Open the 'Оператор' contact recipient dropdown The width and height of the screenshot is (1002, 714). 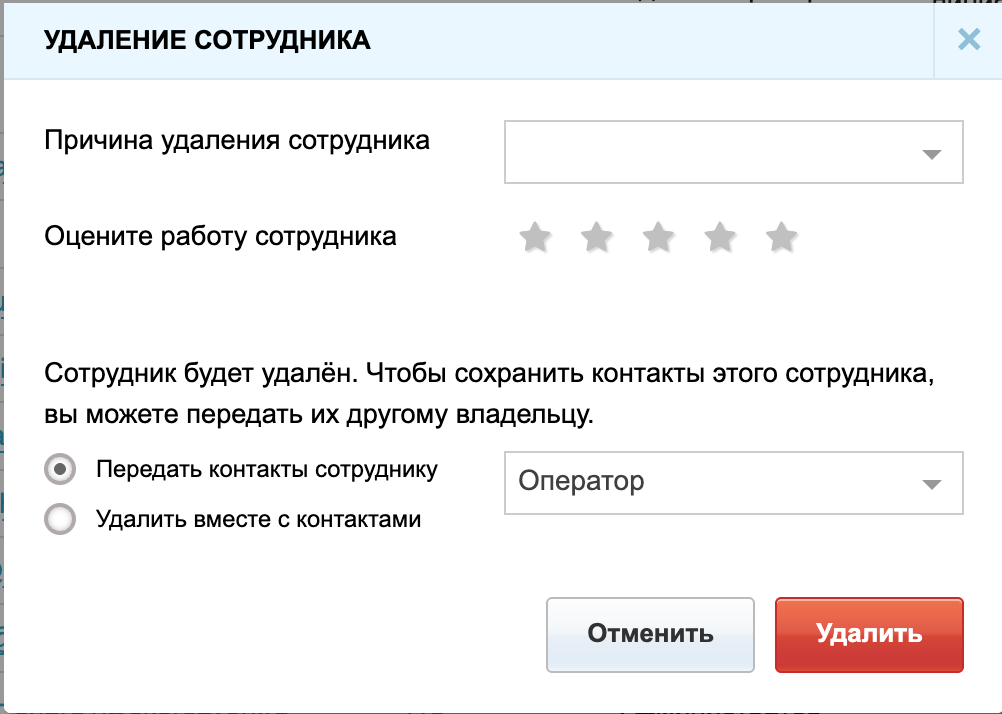710,483
